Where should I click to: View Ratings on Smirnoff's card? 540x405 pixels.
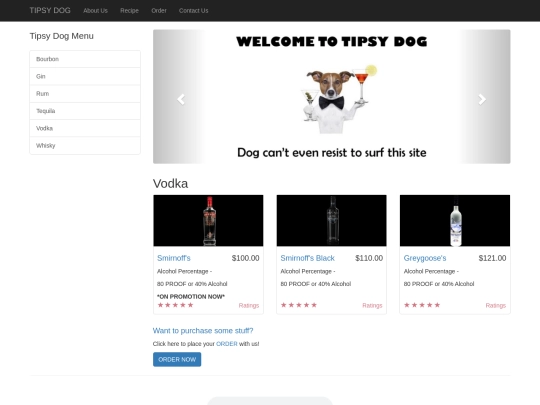(249, 305)
